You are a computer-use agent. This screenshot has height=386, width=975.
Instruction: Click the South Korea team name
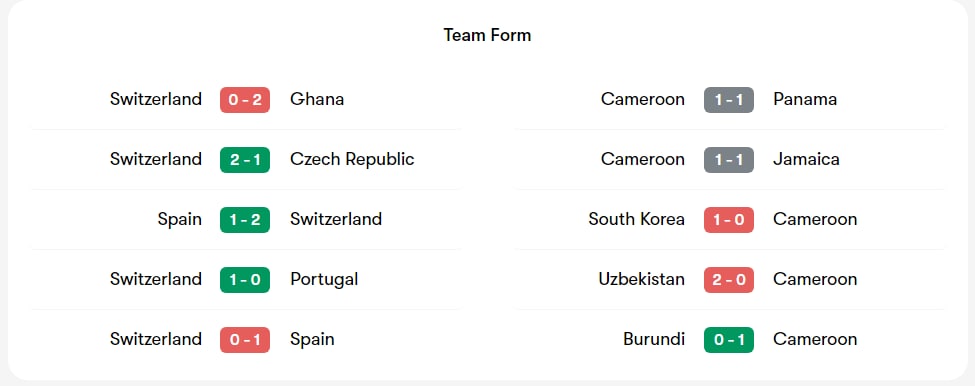click(x=636, y=219)
